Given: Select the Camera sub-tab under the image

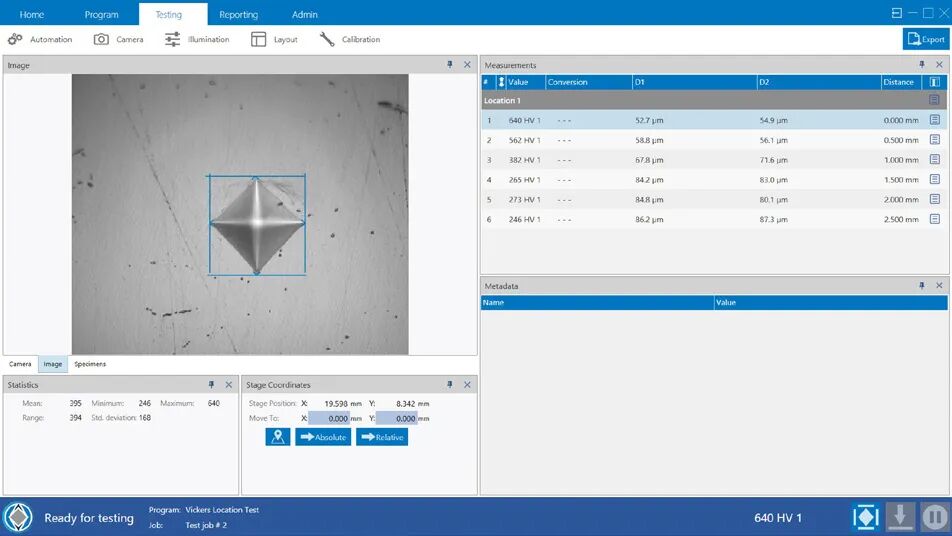Looking at the screenshot, I should (x=20, y=364).
